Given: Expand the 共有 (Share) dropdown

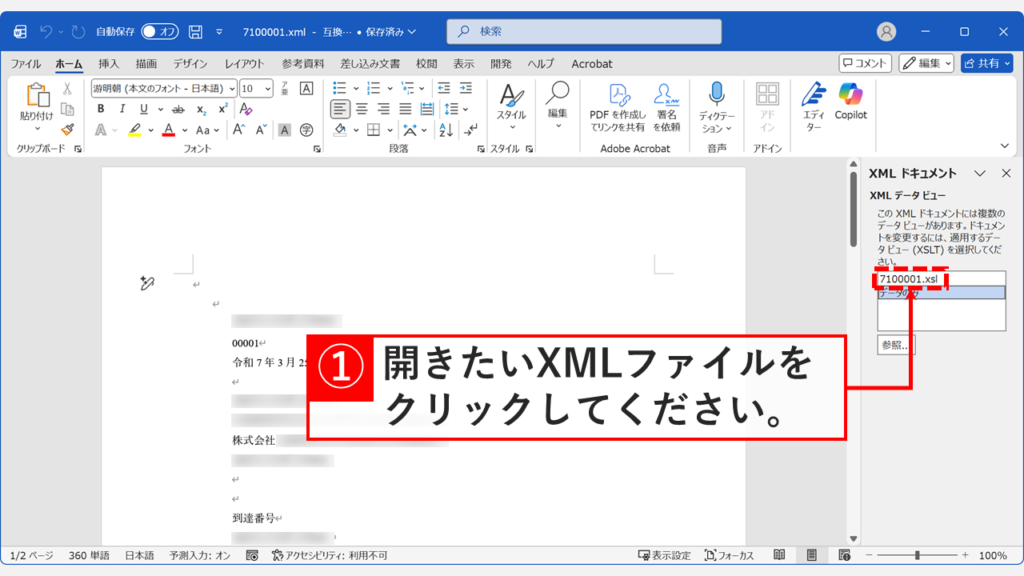Looking at the screenshot, I should pyautogui.click(x=1008, y=63).
